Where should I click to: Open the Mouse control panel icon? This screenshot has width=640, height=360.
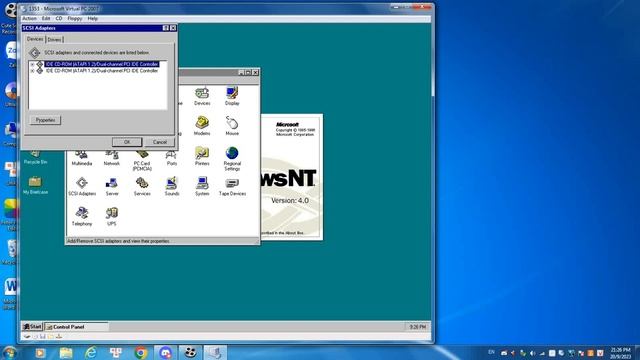[232, 126]
